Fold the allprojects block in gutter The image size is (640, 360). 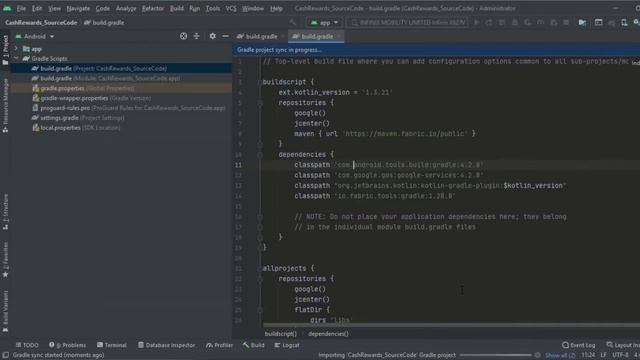[x=260, y=268]
